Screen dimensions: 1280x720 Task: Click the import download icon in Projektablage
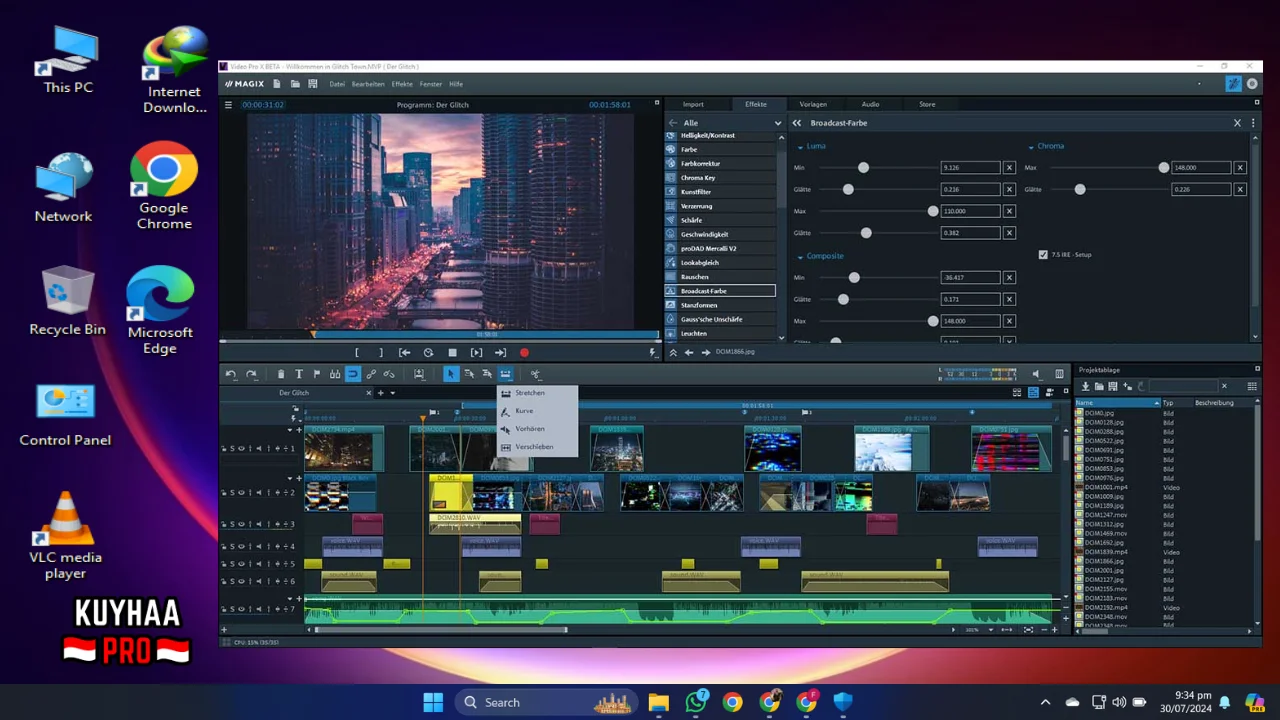tap(1085, 386)
